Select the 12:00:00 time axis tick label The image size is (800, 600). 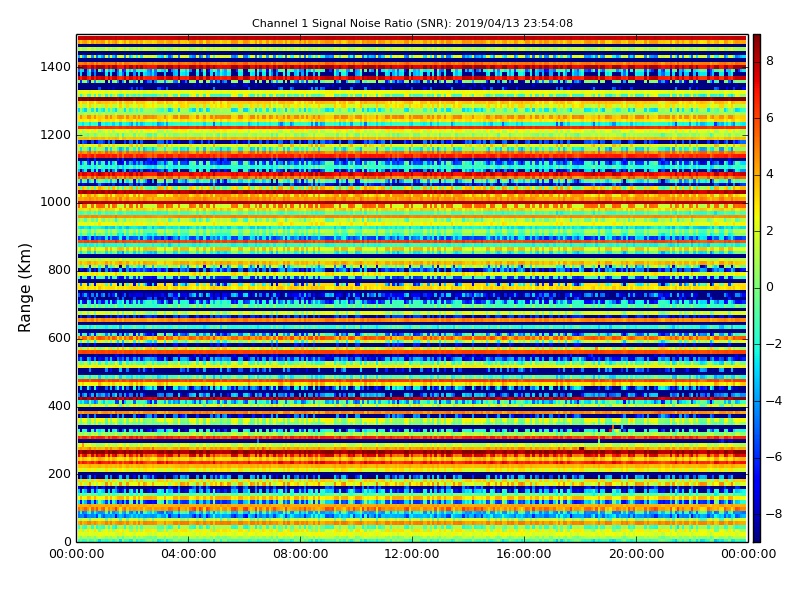coord(412,555)
